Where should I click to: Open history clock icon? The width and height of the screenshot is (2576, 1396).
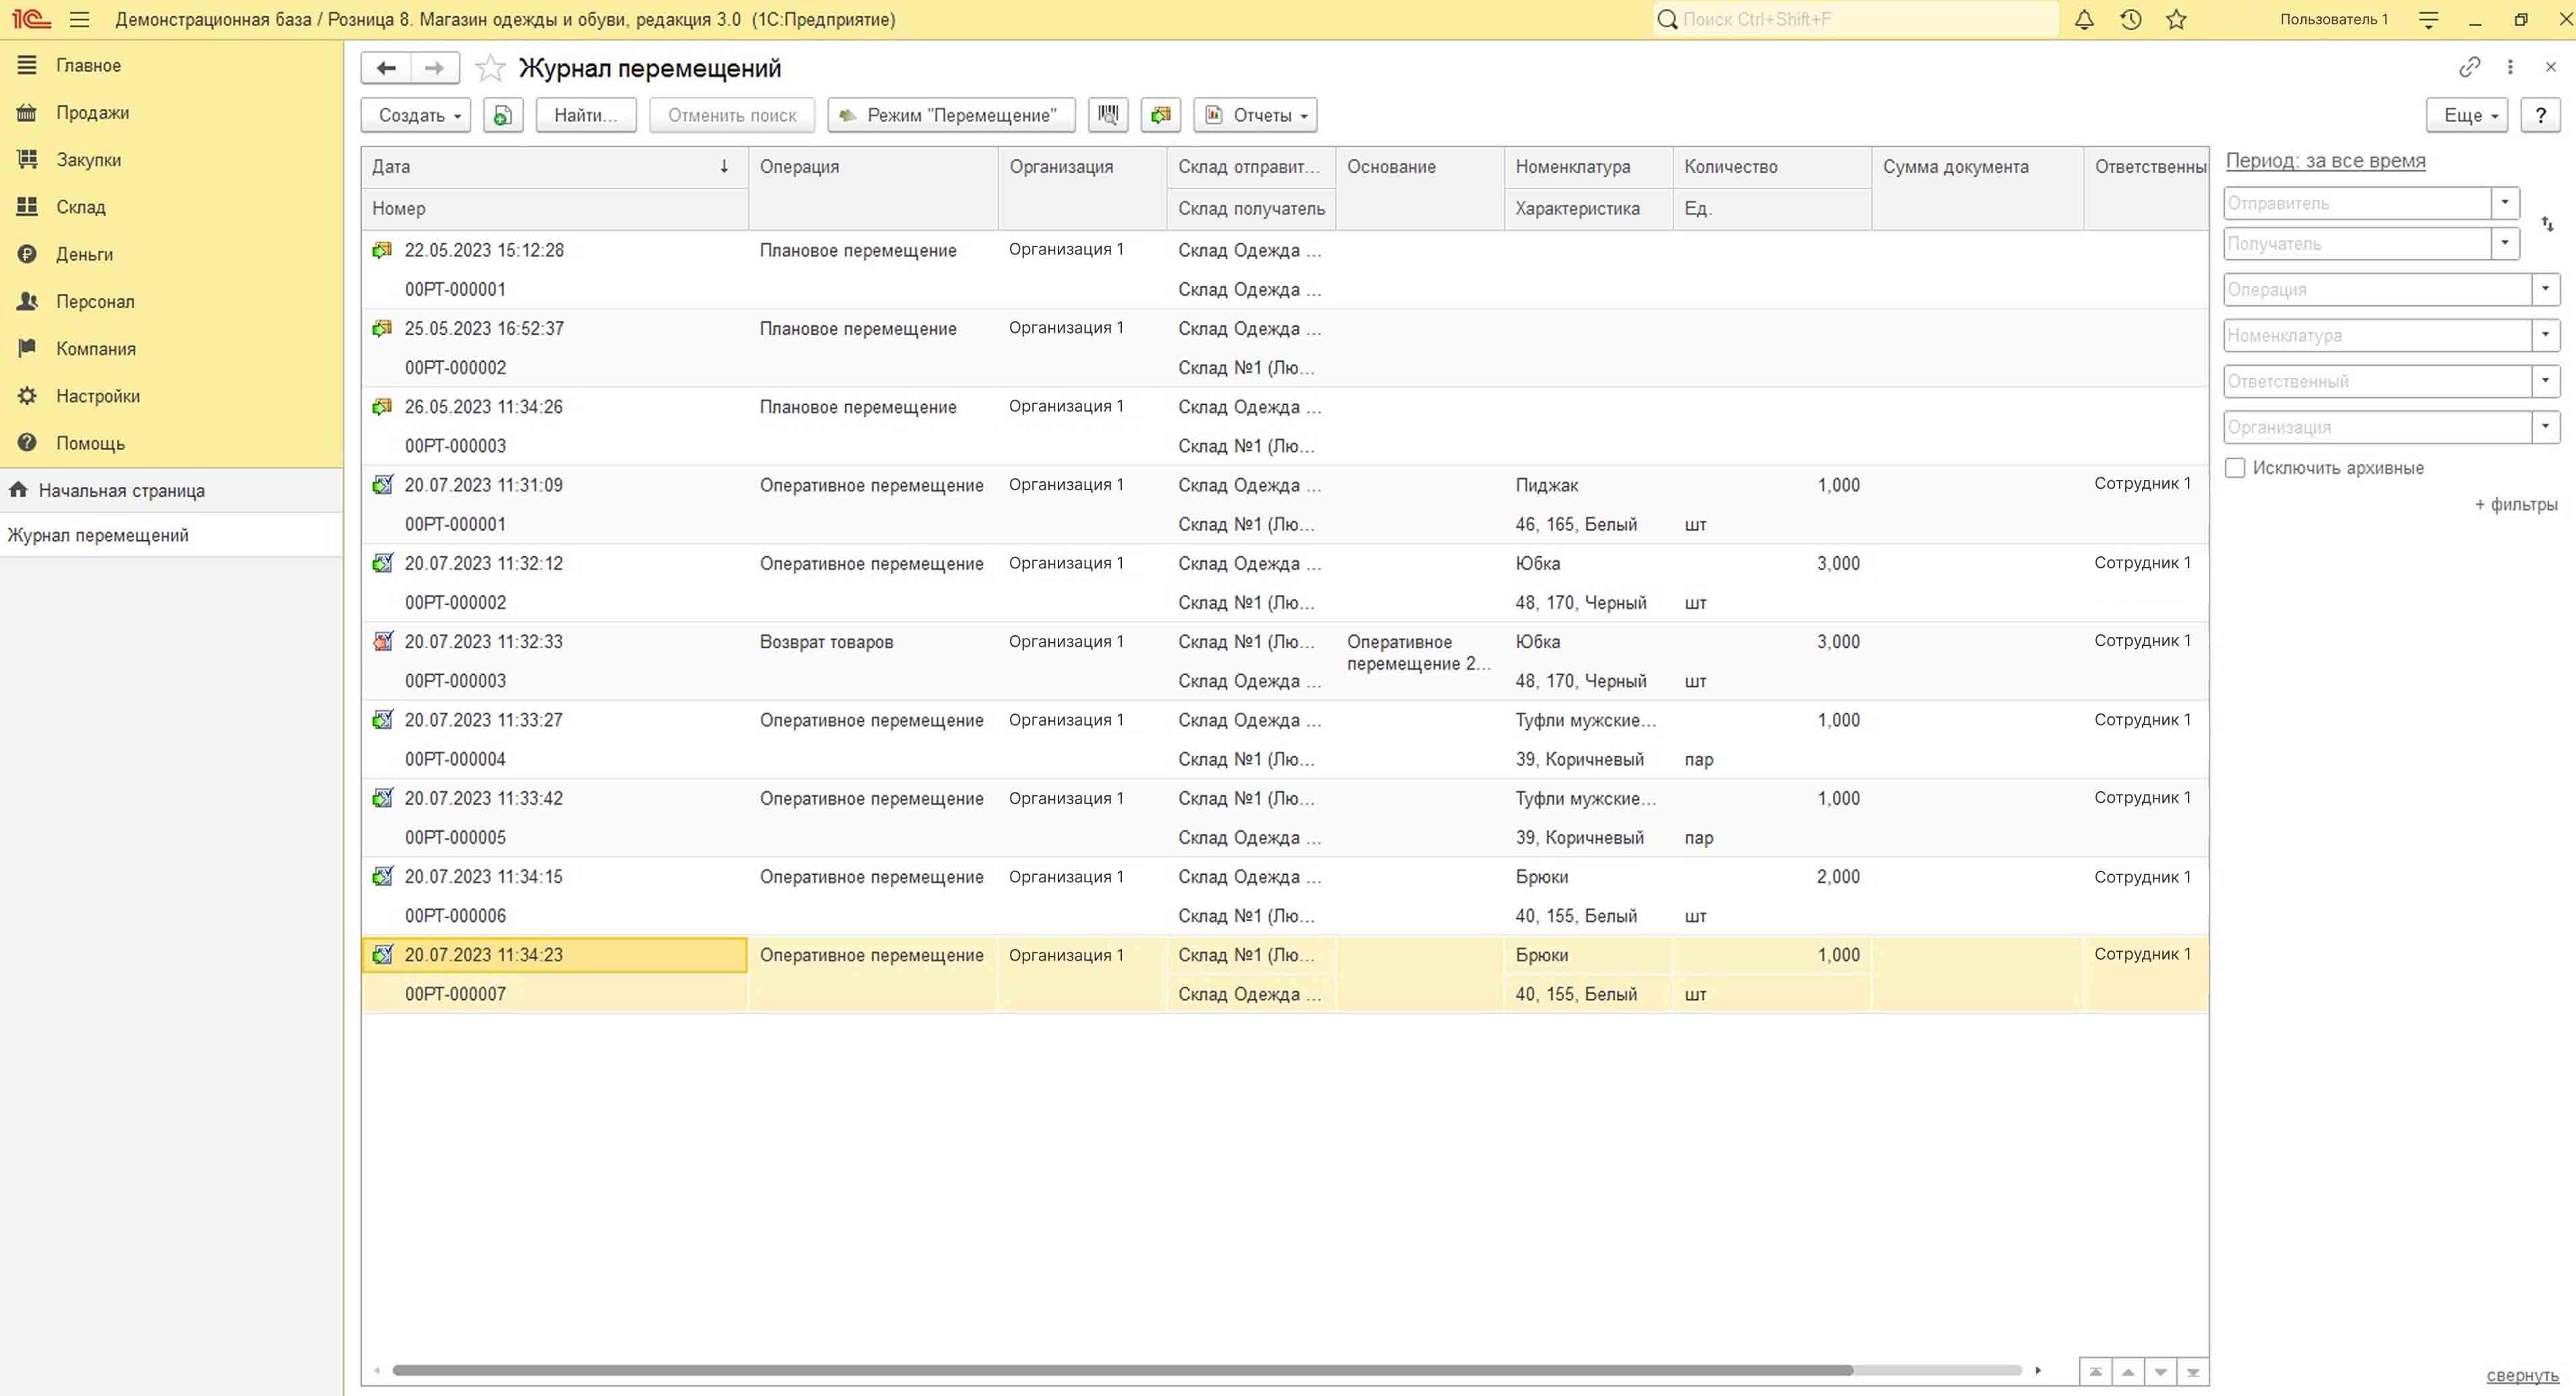[2130, 19]
